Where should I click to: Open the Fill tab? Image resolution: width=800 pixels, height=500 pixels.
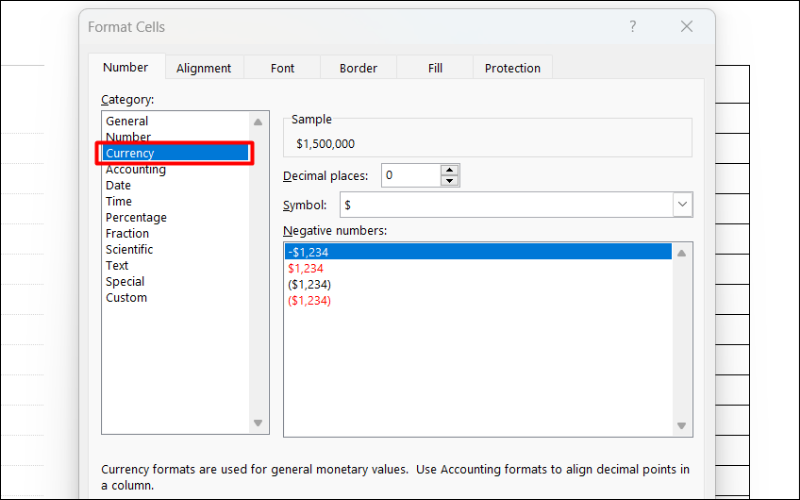point(435,68)
